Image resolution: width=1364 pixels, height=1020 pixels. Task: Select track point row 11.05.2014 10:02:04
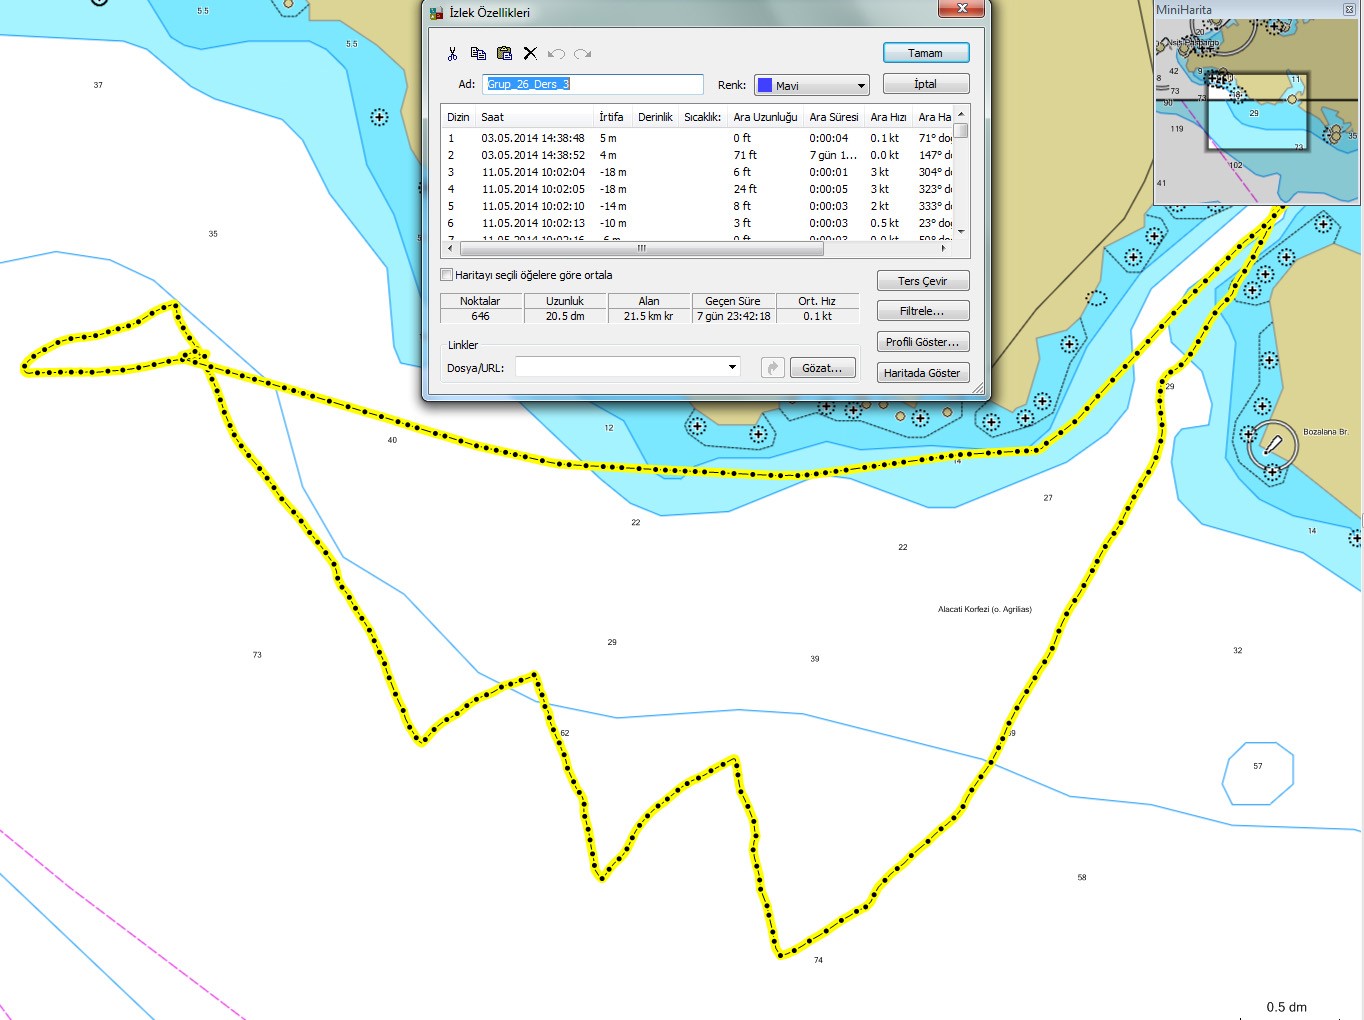697,172
